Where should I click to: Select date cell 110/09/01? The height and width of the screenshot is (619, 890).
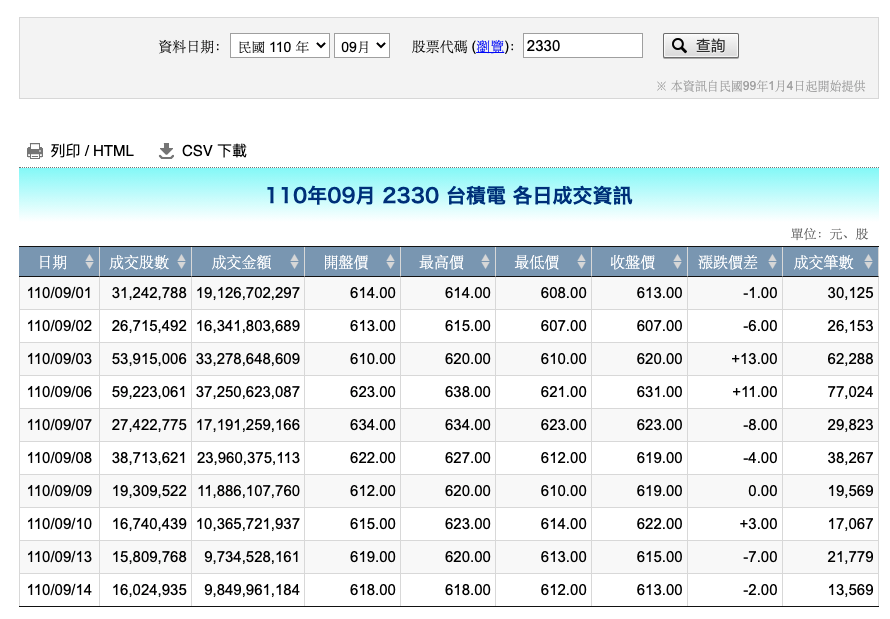click(x=59, y=293)
